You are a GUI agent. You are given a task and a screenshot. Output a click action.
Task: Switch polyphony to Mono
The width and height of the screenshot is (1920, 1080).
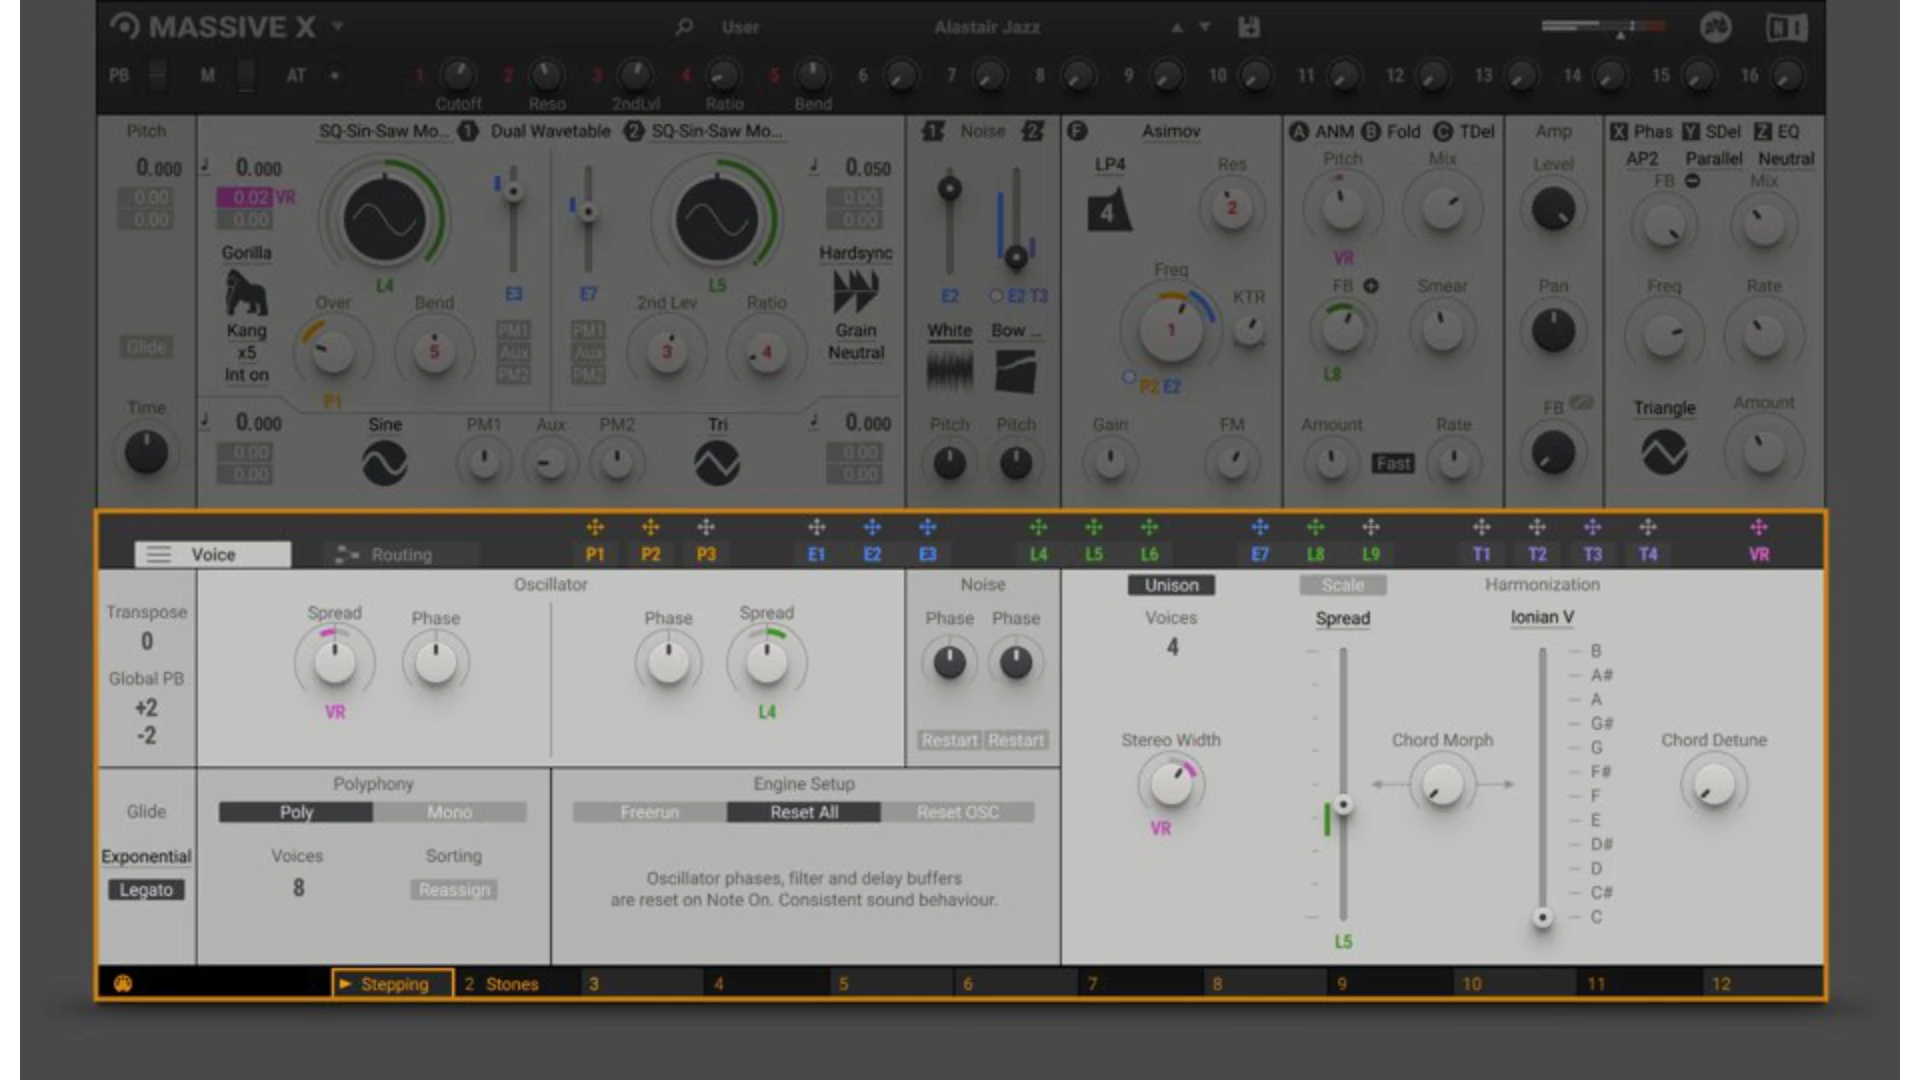(x=449, y=812)
